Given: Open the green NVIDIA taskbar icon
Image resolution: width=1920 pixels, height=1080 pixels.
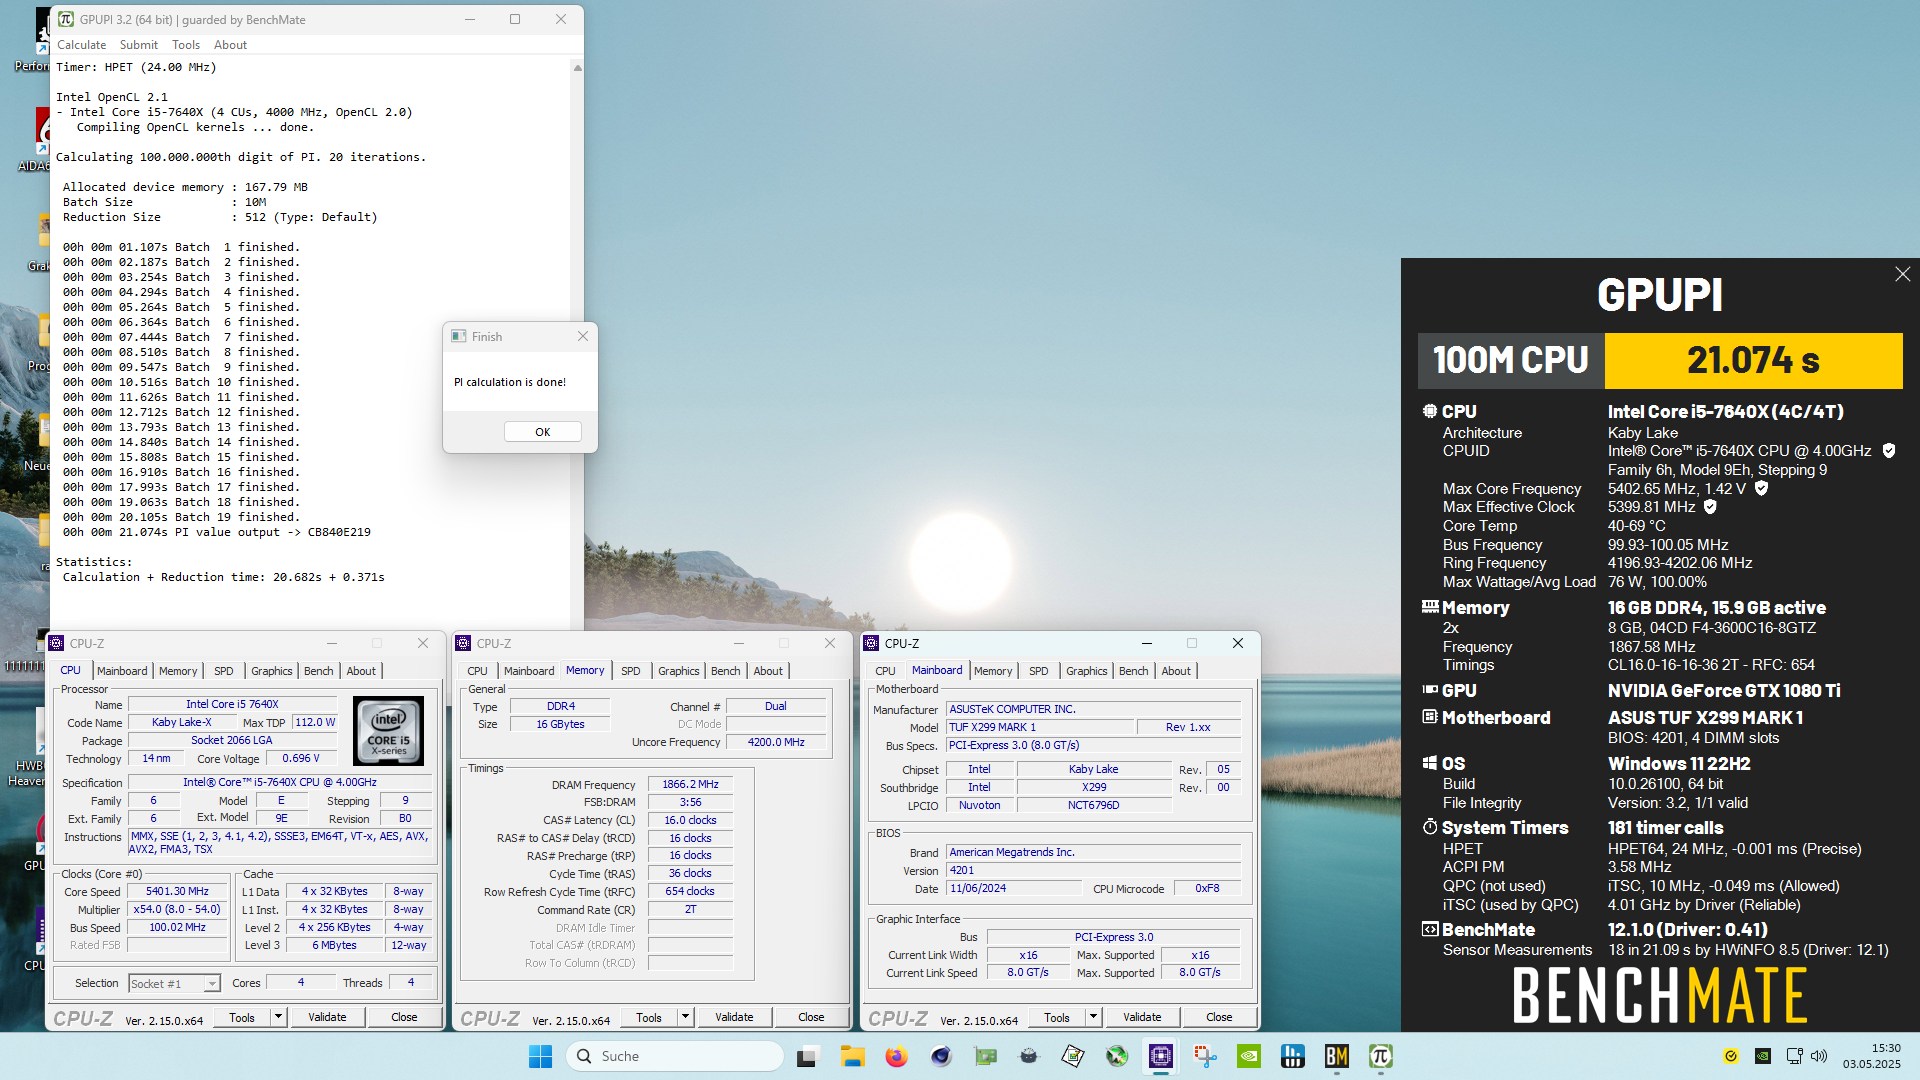Looking at the screenshot, I should click(x=1249, y=1056).
